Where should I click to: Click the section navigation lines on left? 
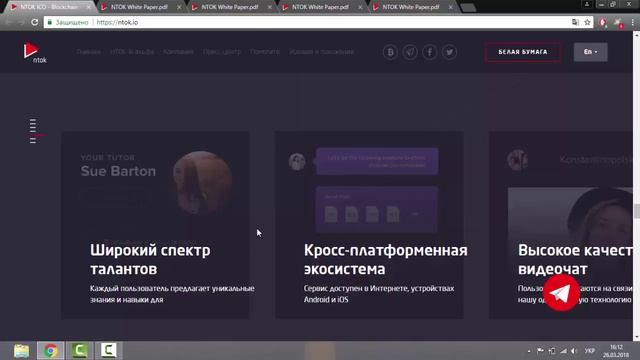(x=33, y=131)
